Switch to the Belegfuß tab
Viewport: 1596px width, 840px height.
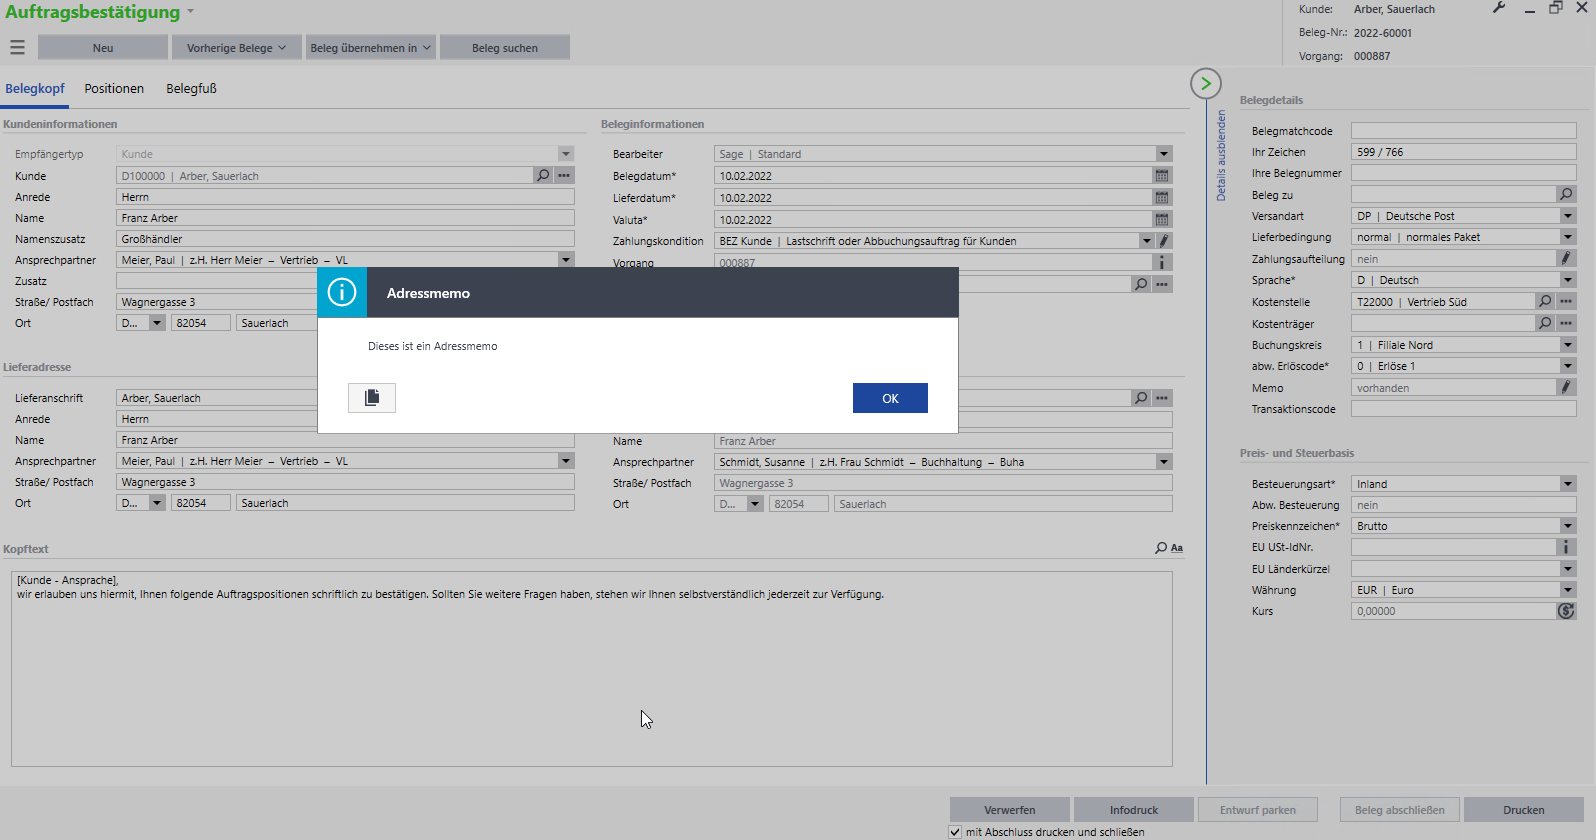[191, 89]
